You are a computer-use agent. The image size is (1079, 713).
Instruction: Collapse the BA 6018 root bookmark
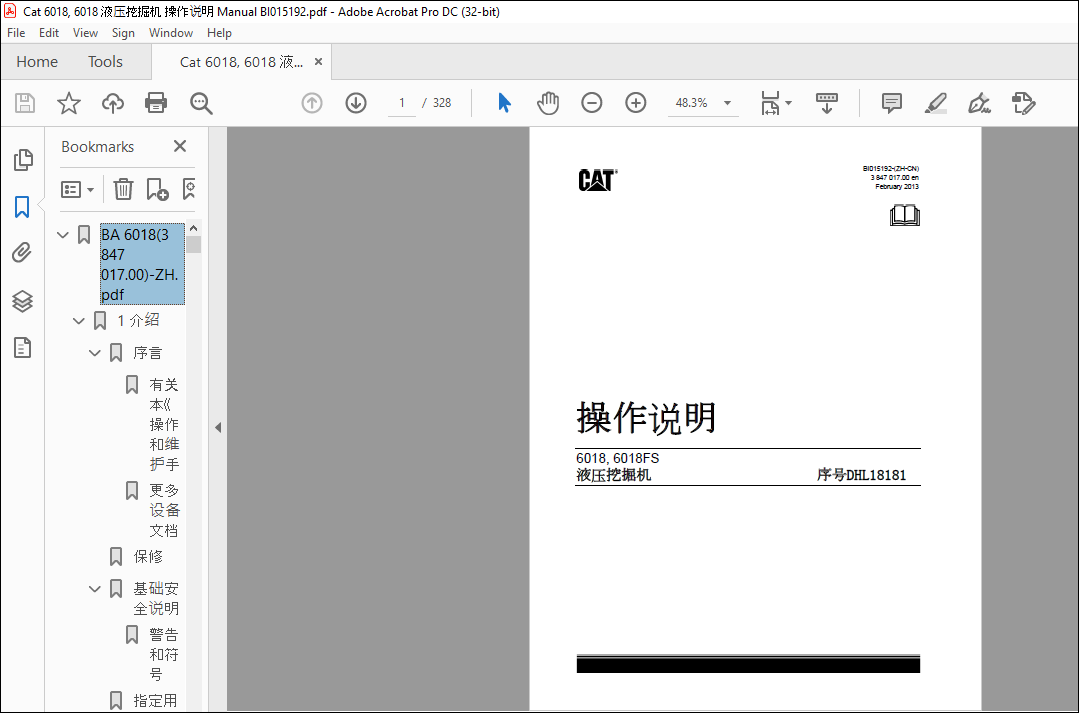pos(63,235)
